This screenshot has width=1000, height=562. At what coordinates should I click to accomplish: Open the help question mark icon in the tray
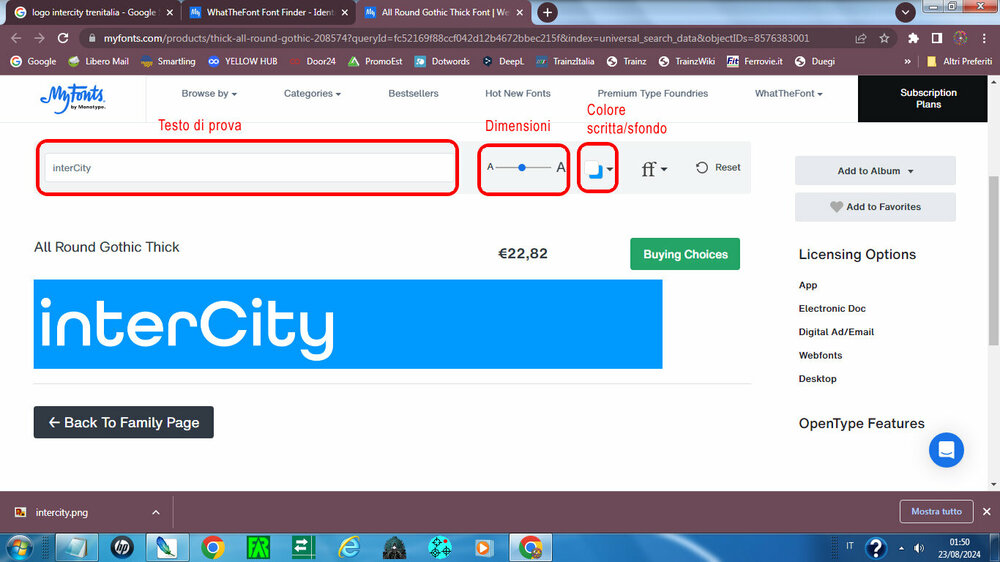pyautogui.click(x=876, y=548)
